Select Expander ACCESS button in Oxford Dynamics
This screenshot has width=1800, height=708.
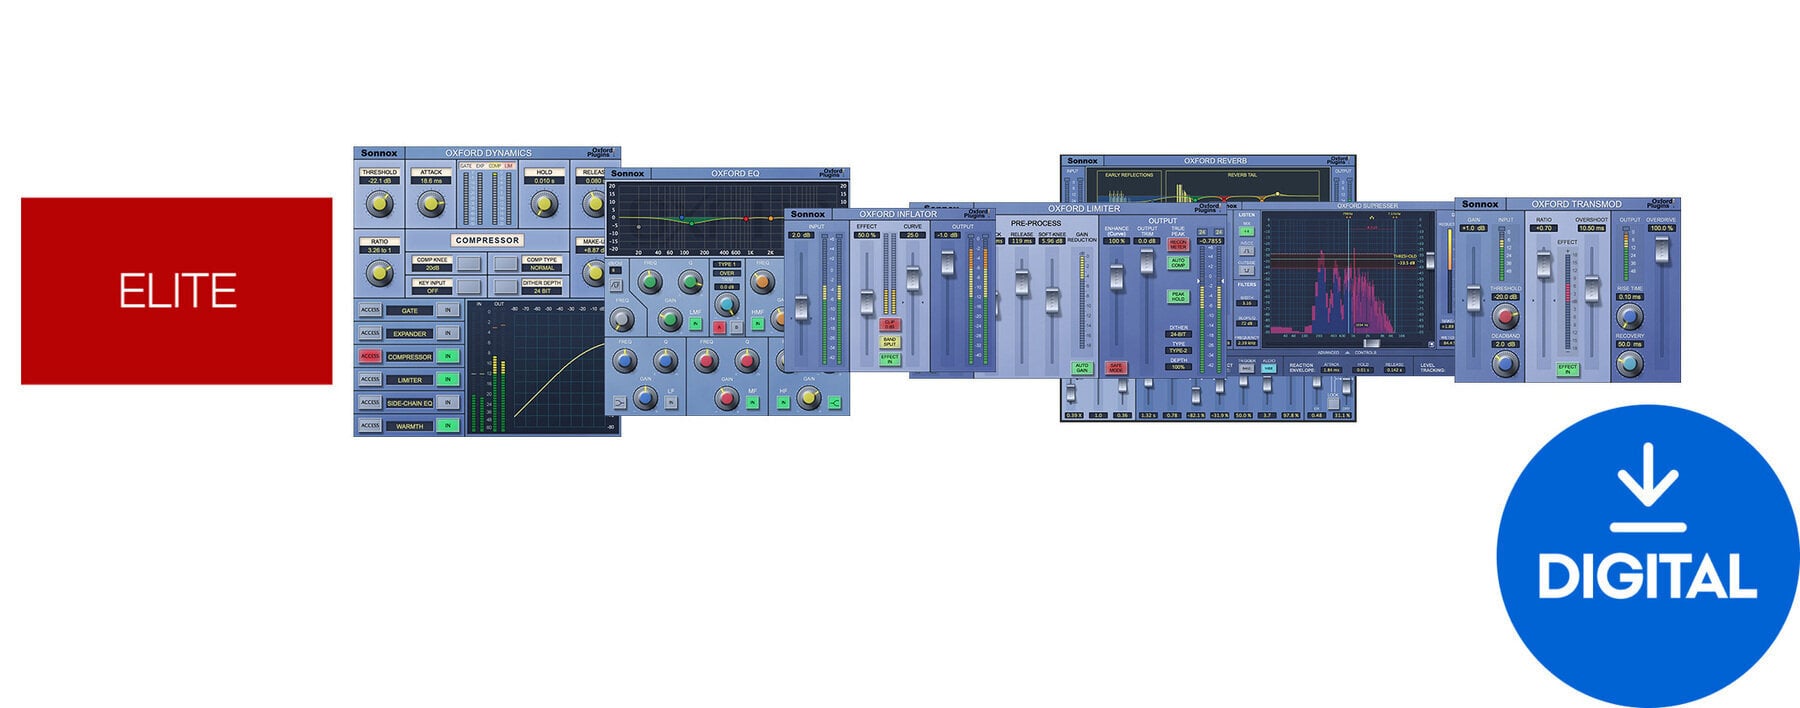[x=370, y=333]
